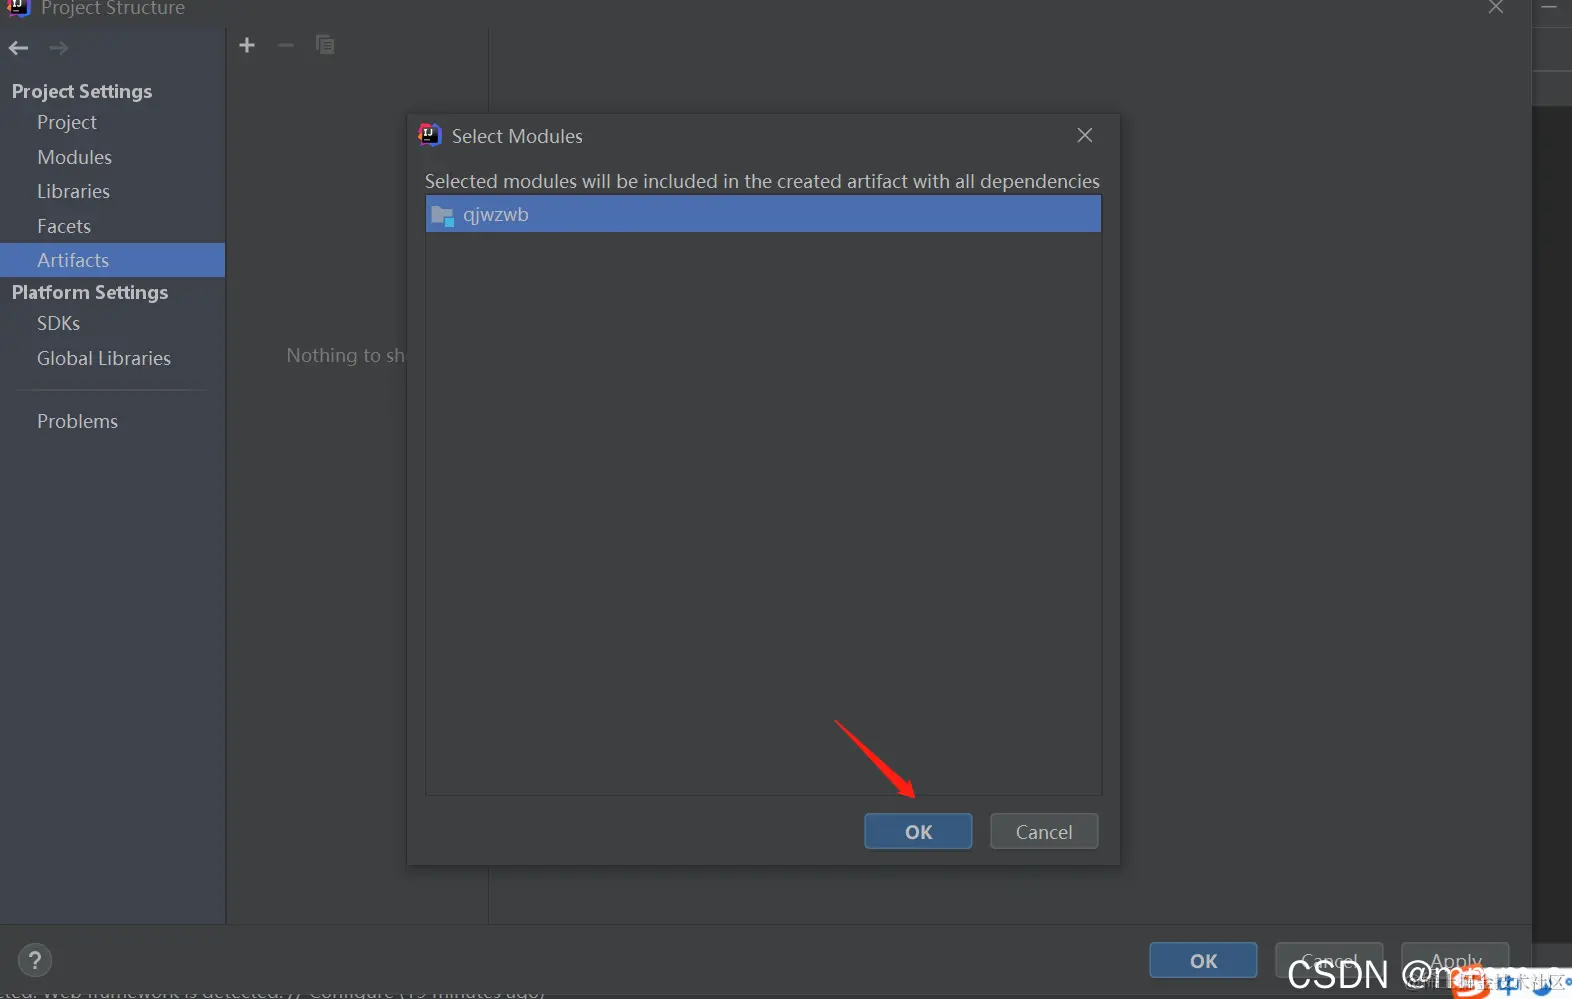Open help with the question mark icon
The image size is (1572, 999).
tap(35, 961)
